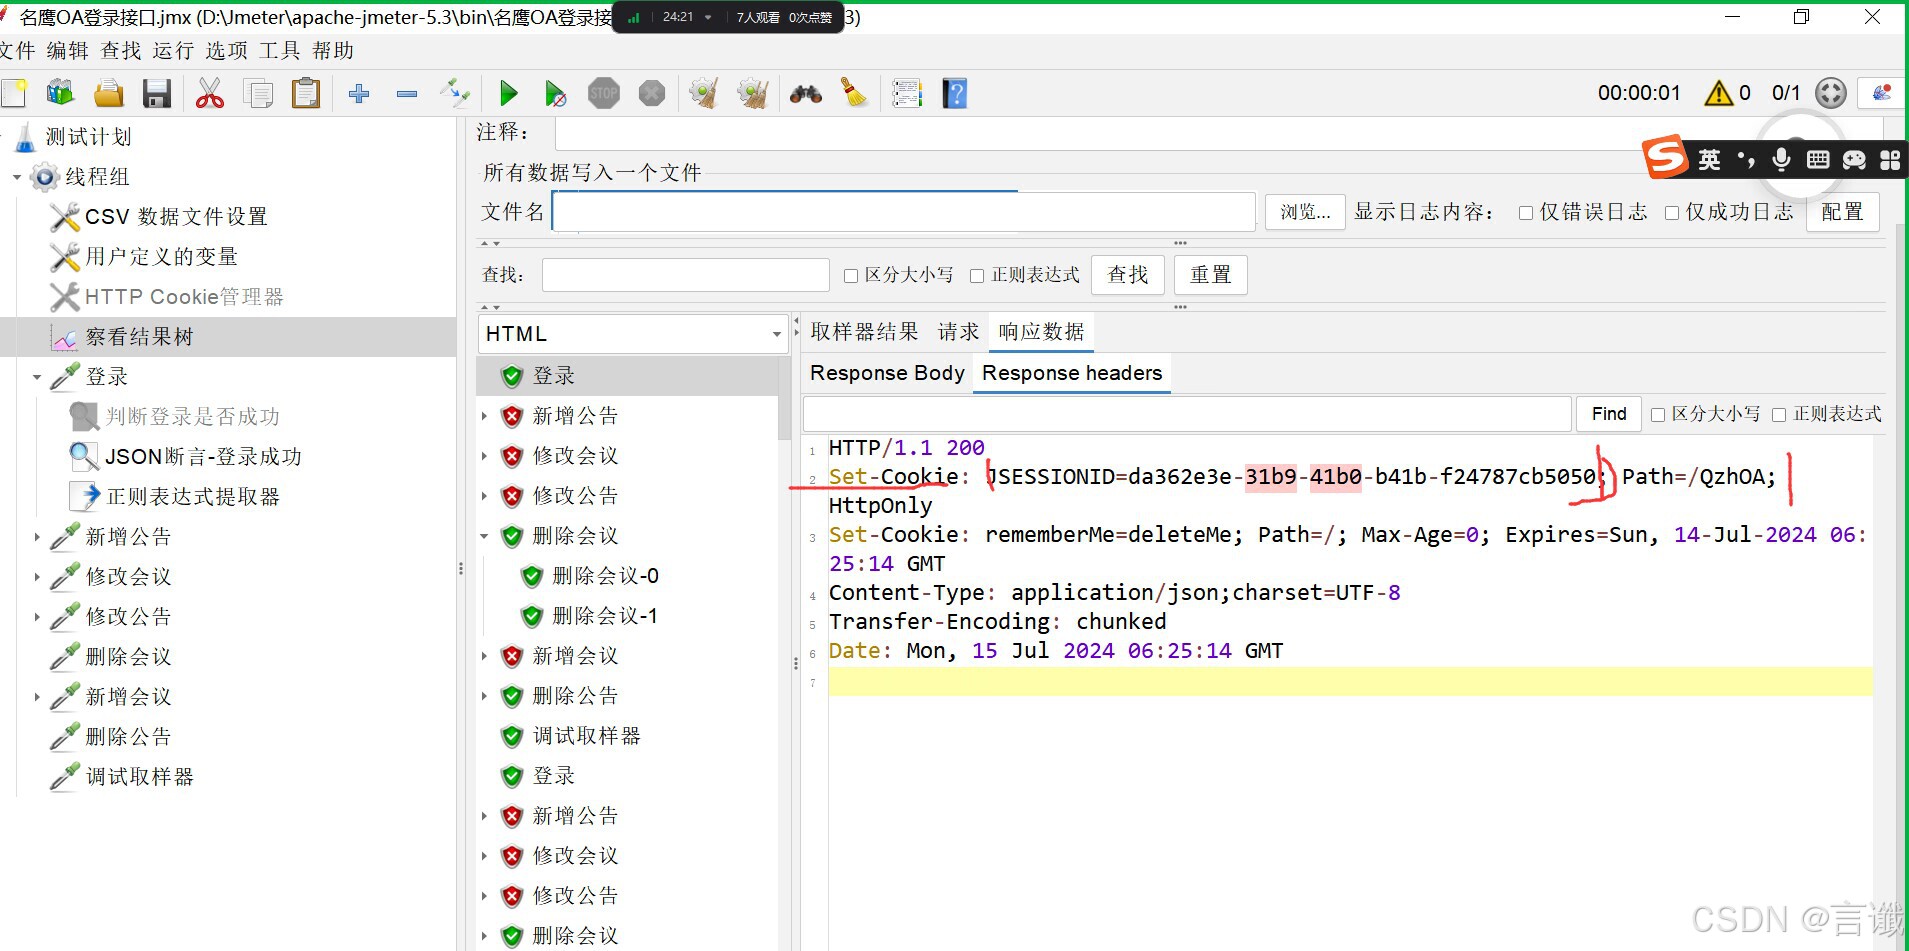The image size is (1909, 951).
Task: Save test plan with floppy icon
Action: [x=157, y=94]
